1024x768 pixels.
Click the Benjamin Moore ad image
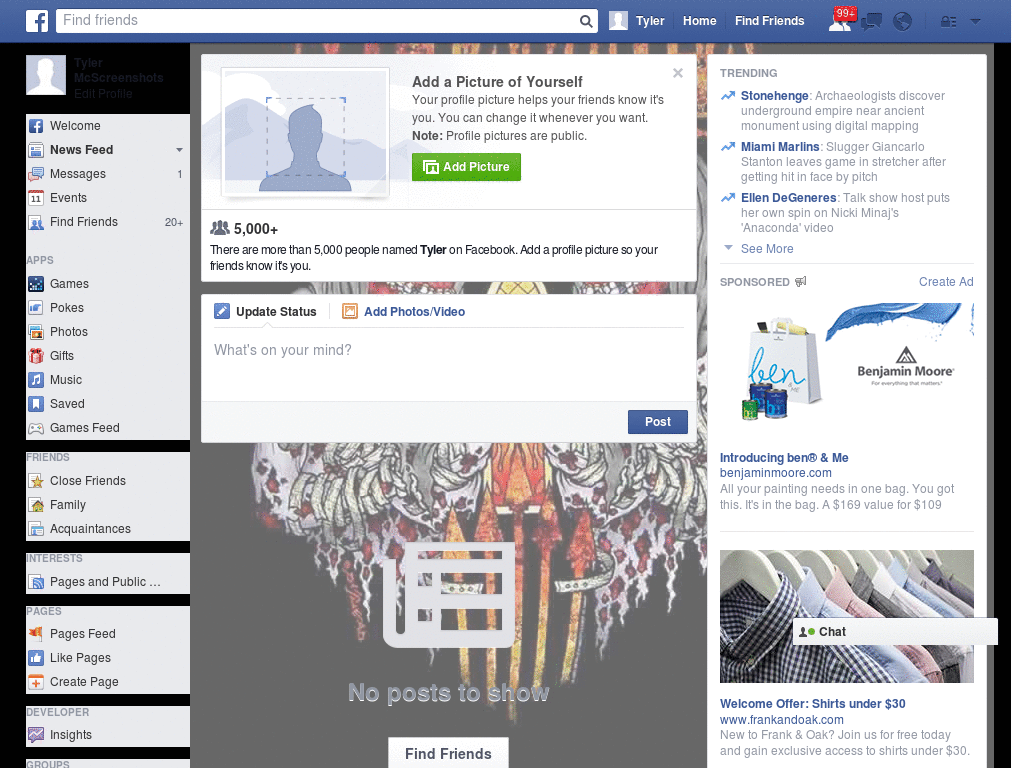click(x=846, y=367)
